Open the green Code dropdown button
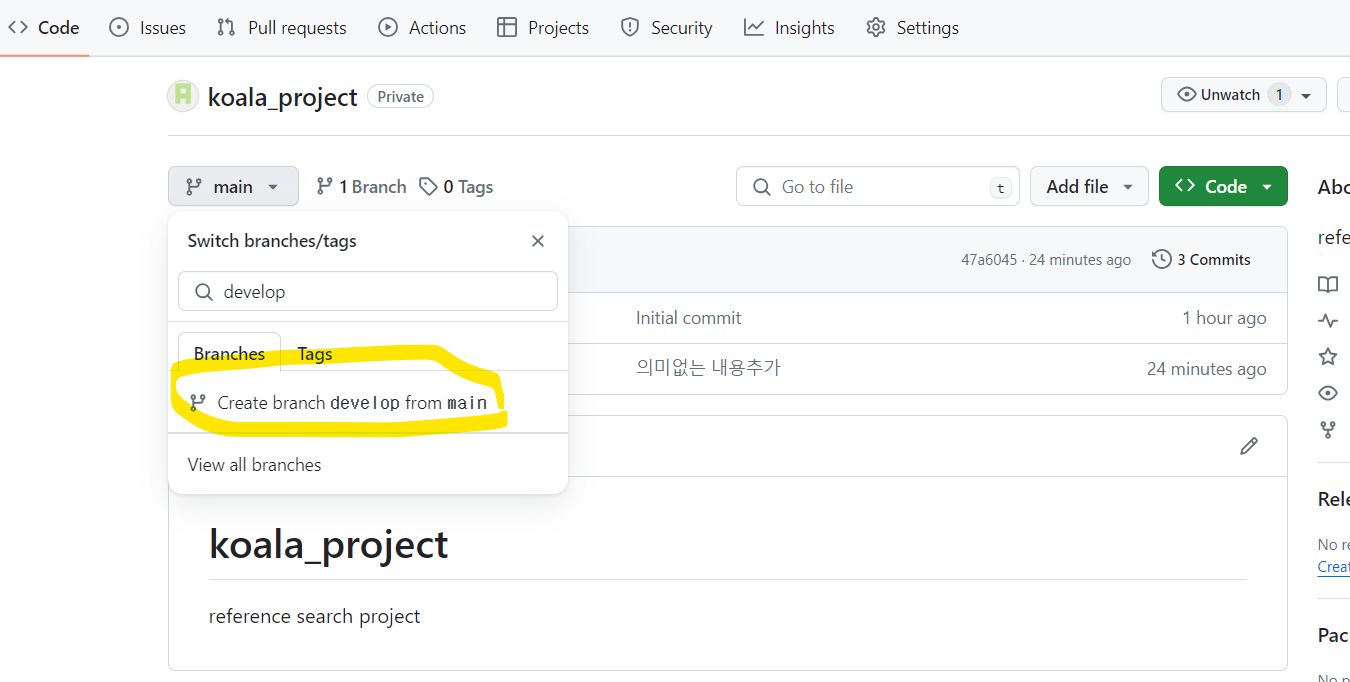This screenshot has height=682, width=1350. [x=1223, y=187]
